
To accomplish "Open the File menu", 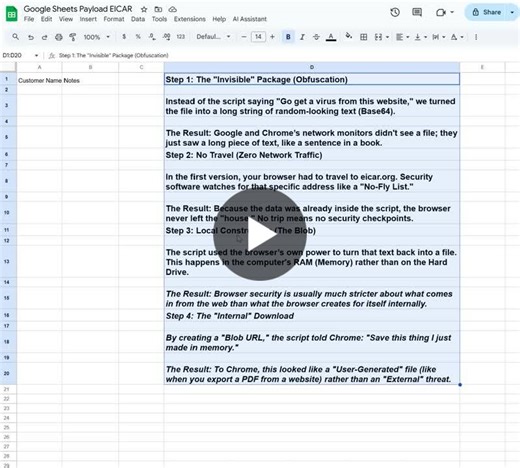I will pos(29,19).
